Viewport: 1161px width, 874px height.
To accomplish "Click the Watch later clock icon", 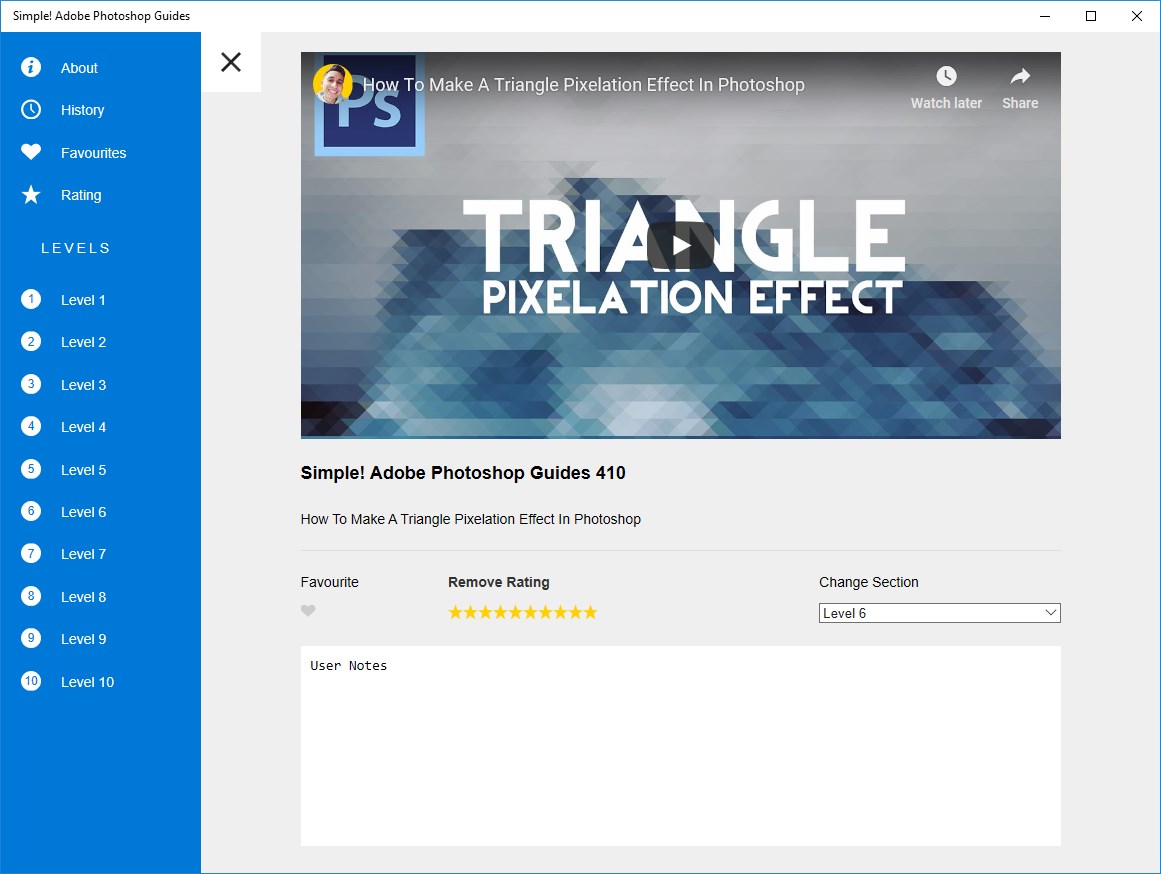I will point(946,76).
